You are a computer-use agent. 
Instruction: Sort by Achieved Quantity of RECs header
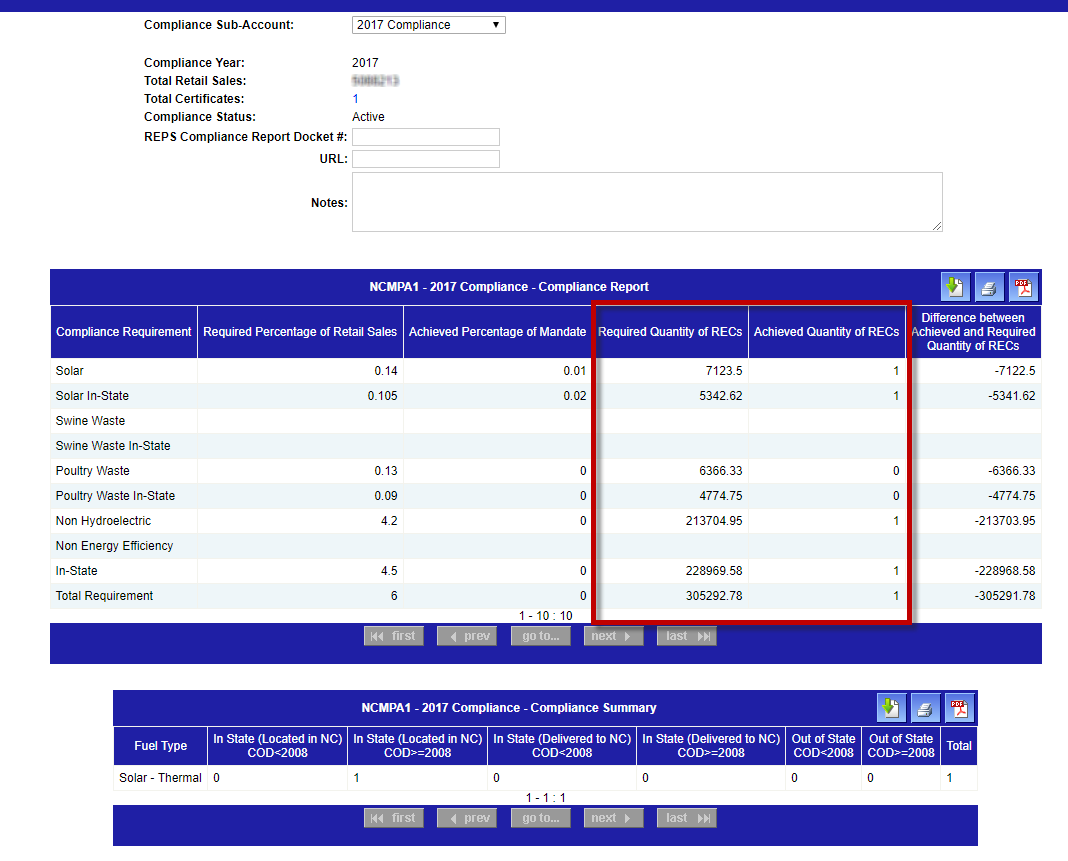point(826,332)
